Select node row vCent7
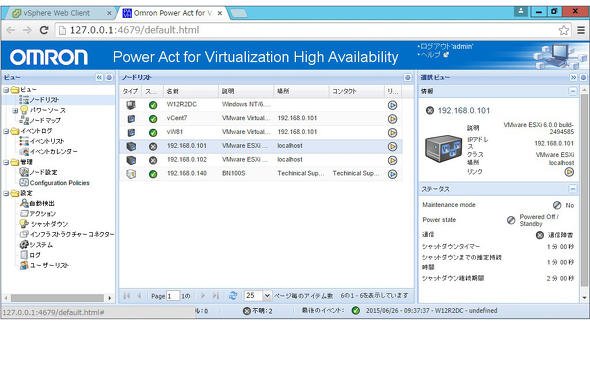Viewport: 590px width, 391px height. [261, 119]
